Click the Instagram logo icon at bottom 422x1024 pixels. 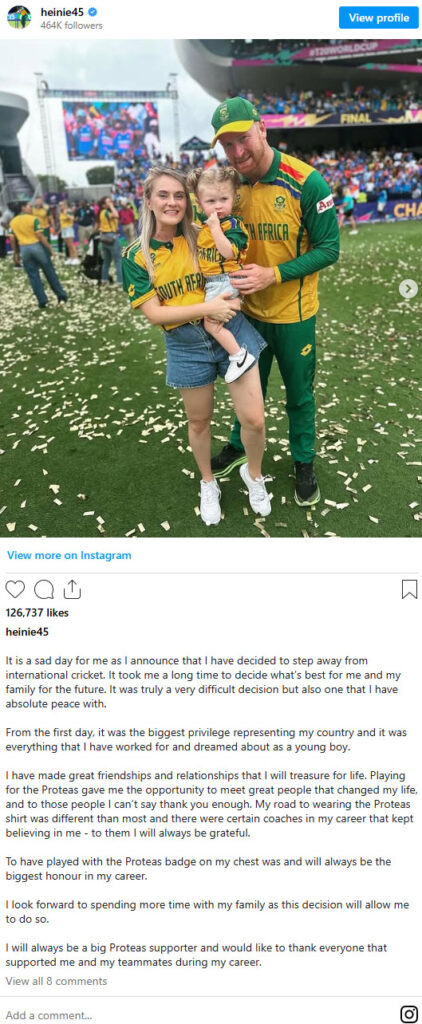point(409,1014)
